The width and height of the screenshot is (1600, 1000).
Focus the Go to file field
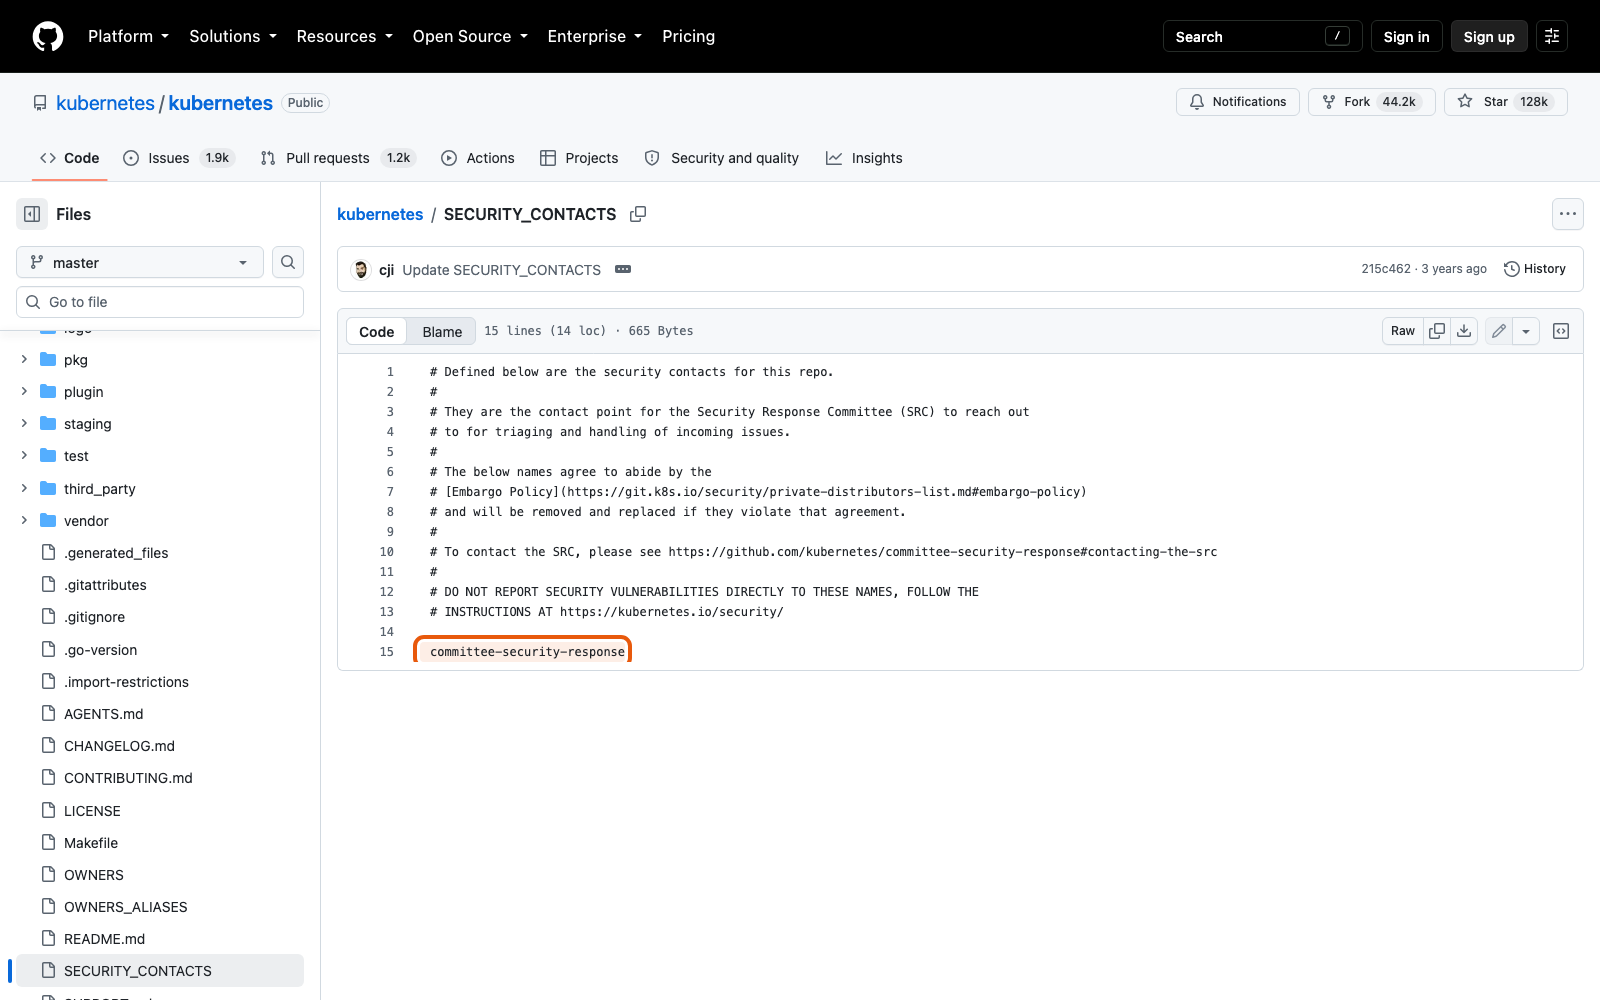160,302
